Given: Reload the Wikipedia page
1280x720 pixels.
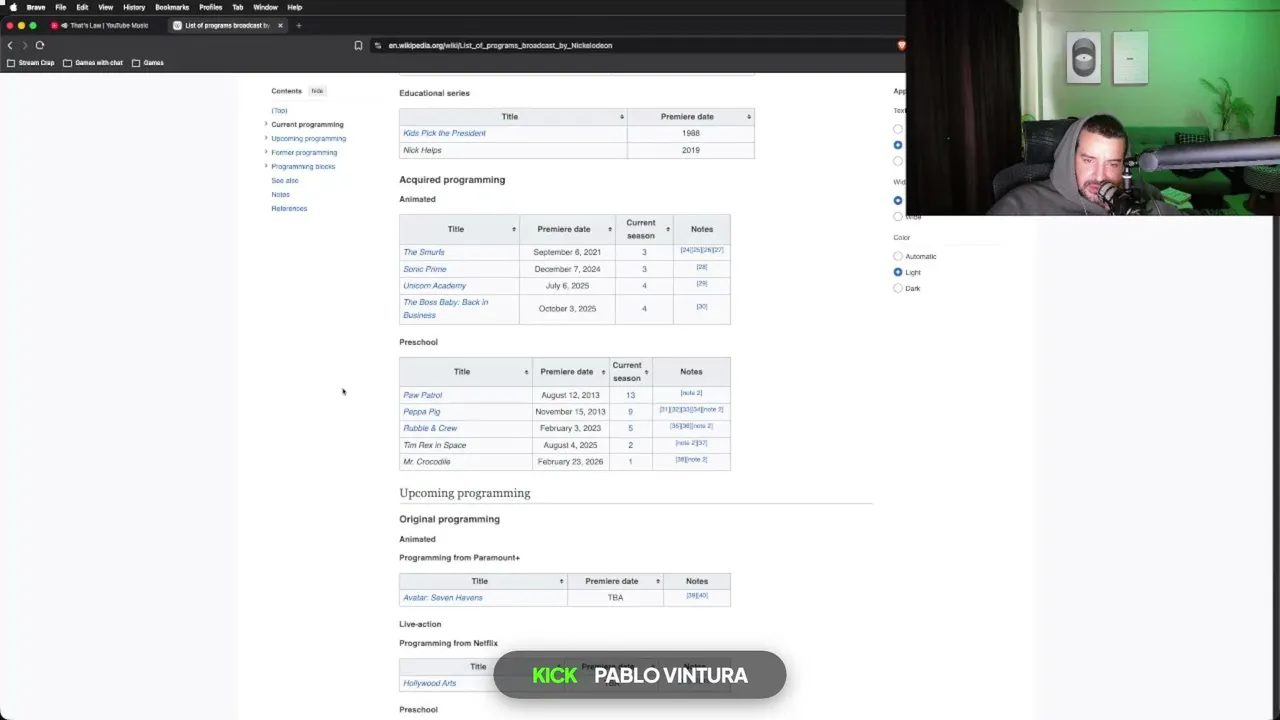Looking at the screenshot, I should tap(40, 45).
